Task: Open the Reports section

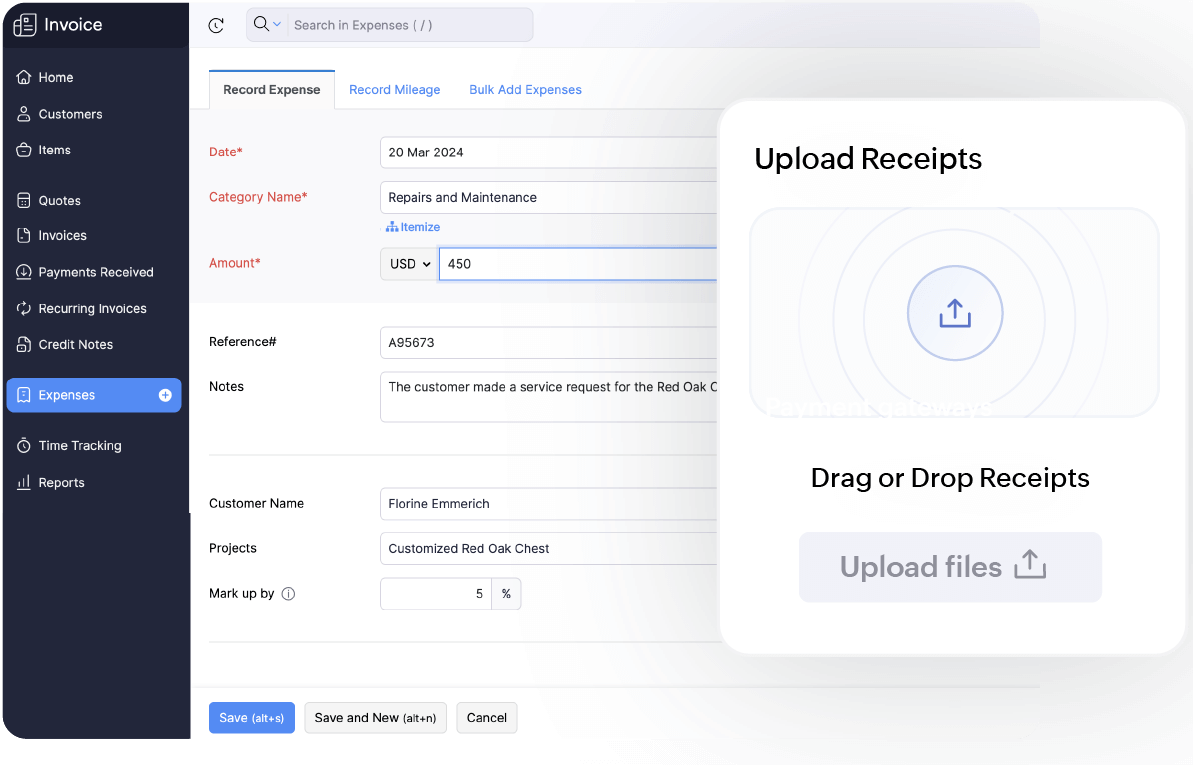Action: click(63, 482)
